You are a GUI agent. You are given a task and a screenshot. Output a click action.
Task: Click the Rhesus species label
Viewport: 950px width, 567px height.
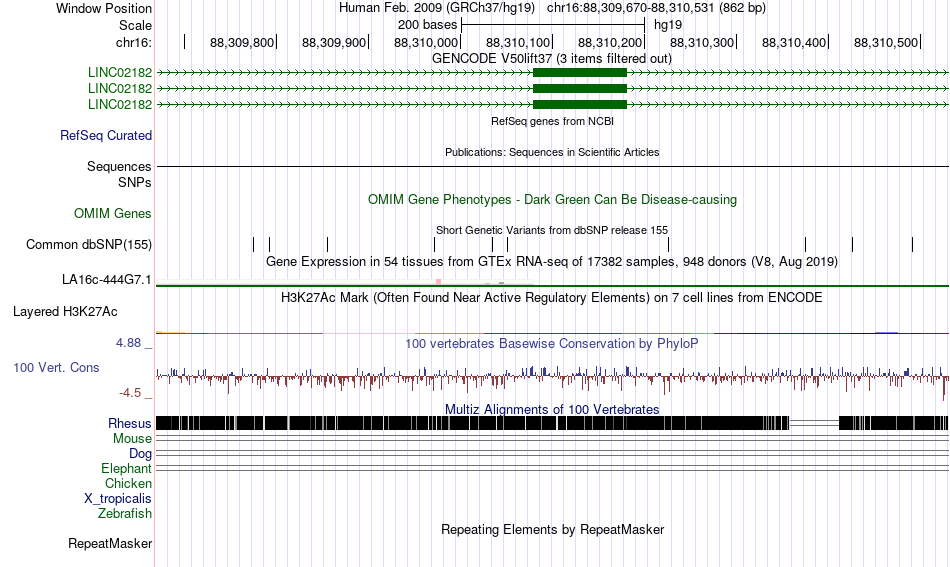point(130,423)
